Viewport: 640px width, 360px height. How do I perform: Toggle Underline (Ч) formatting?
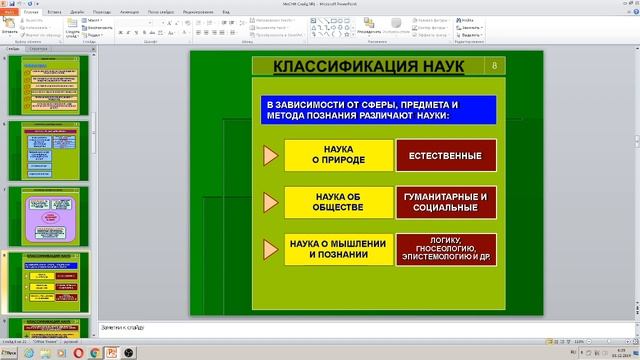[x=136, y=33]
